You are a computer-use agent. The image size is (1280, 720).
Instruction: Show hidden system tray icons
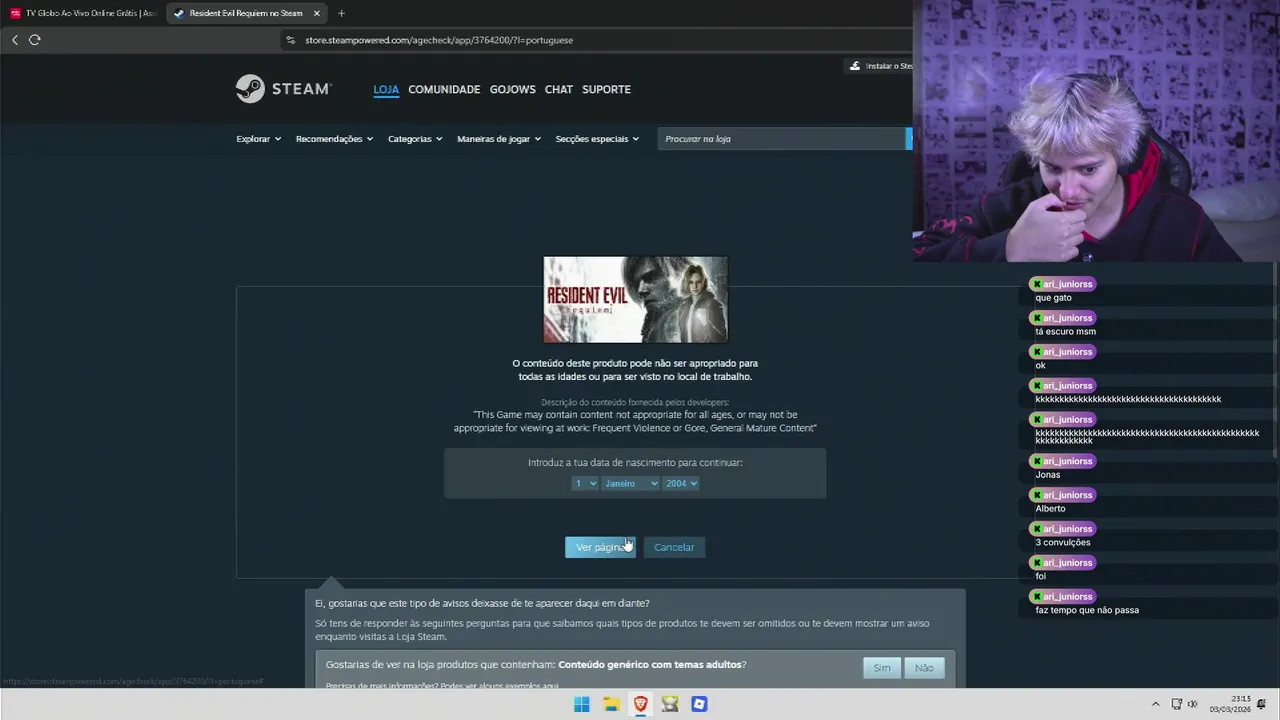pyautogui.click(x=1155, y=704)
